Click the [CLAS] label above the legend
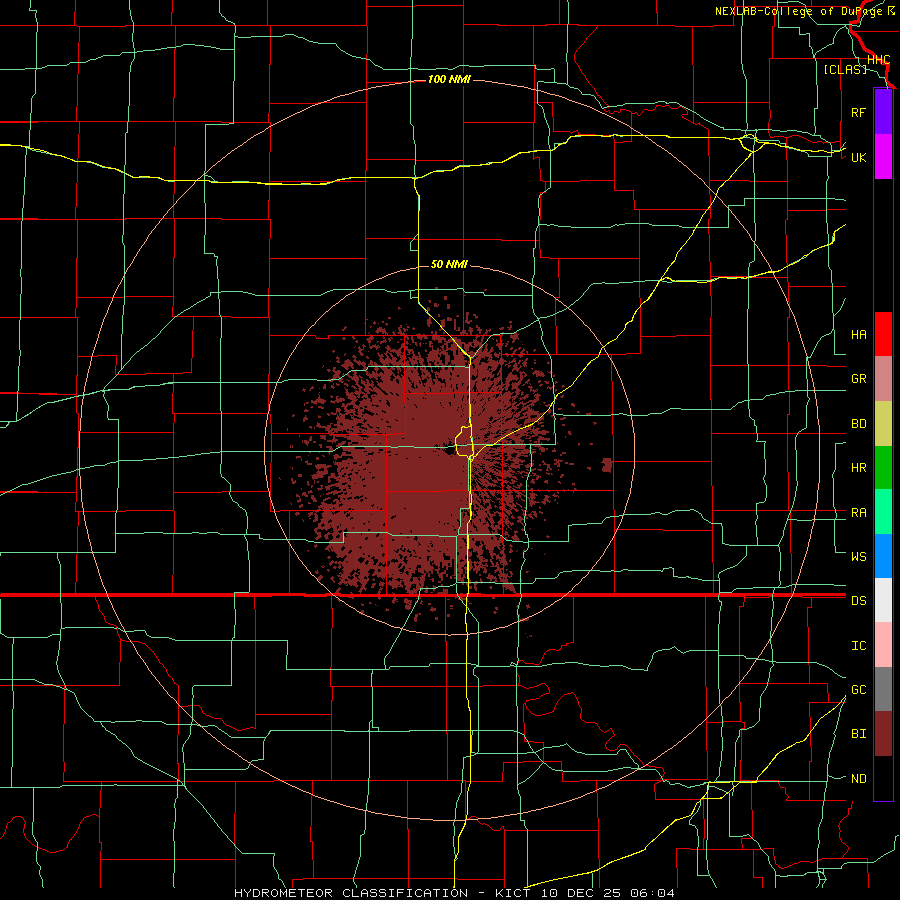The image size is (900, 900). click(x=845, y=70)
